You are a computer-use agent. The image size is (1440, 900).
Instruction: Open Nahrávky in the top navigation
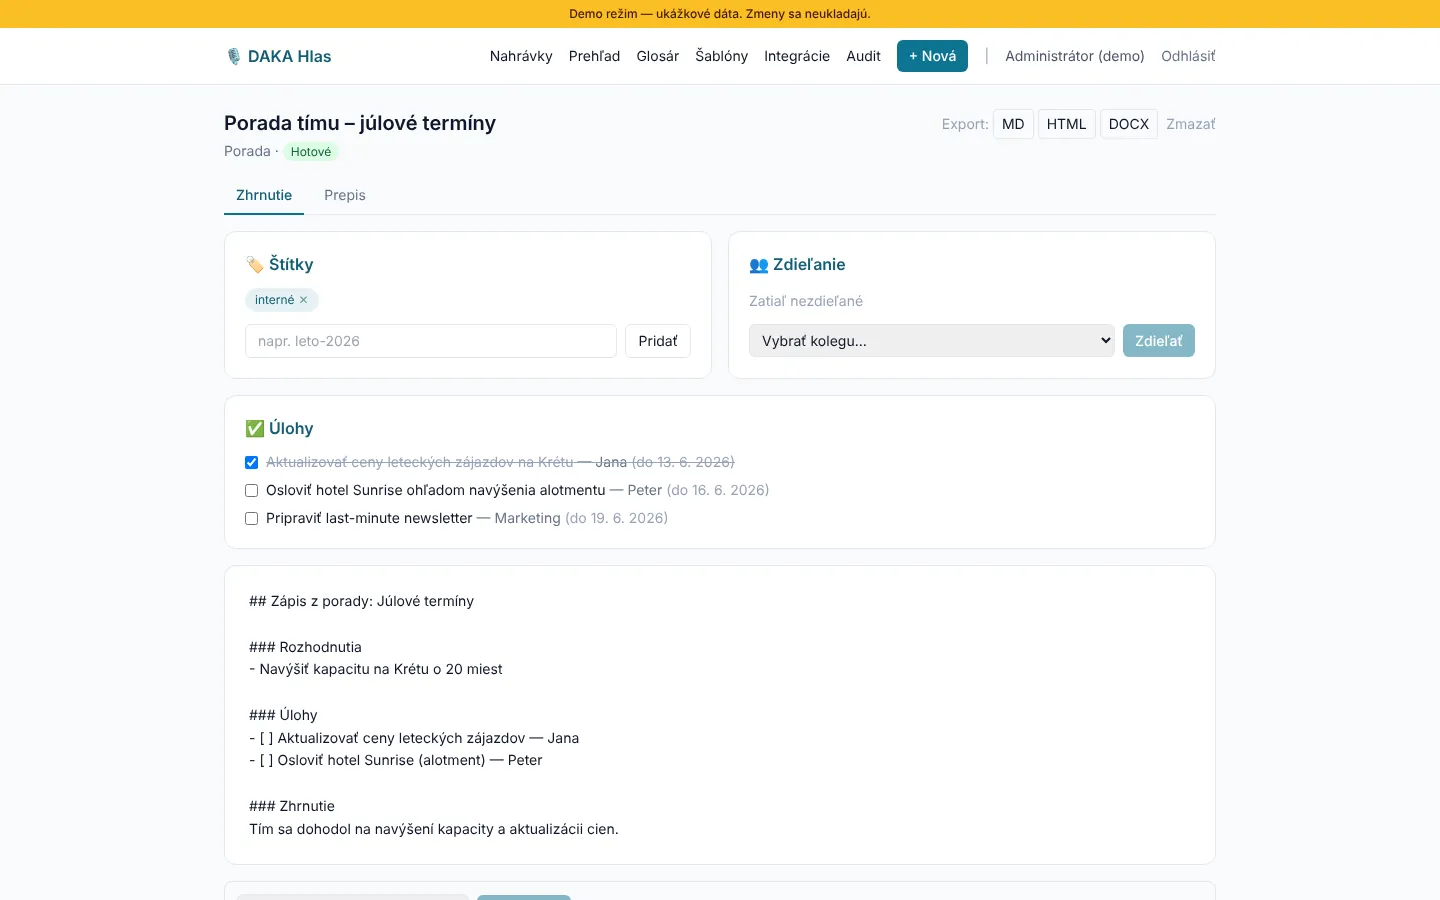(x=521, y=56)
